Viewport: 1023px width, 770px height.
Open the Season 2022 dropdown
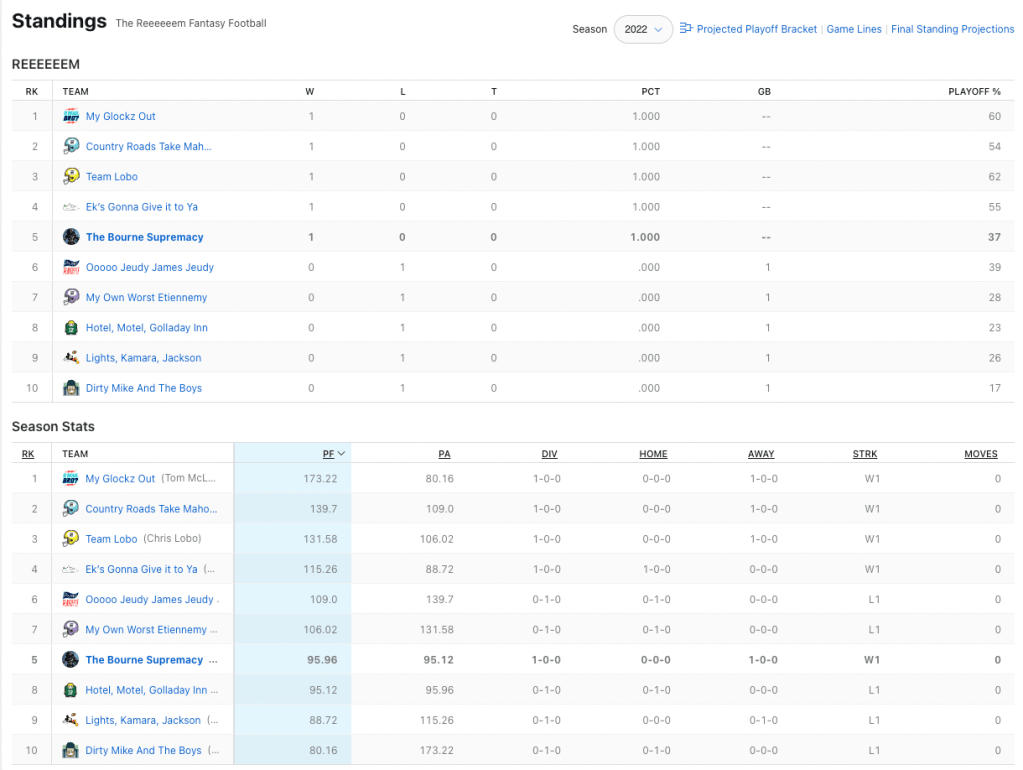643,30
